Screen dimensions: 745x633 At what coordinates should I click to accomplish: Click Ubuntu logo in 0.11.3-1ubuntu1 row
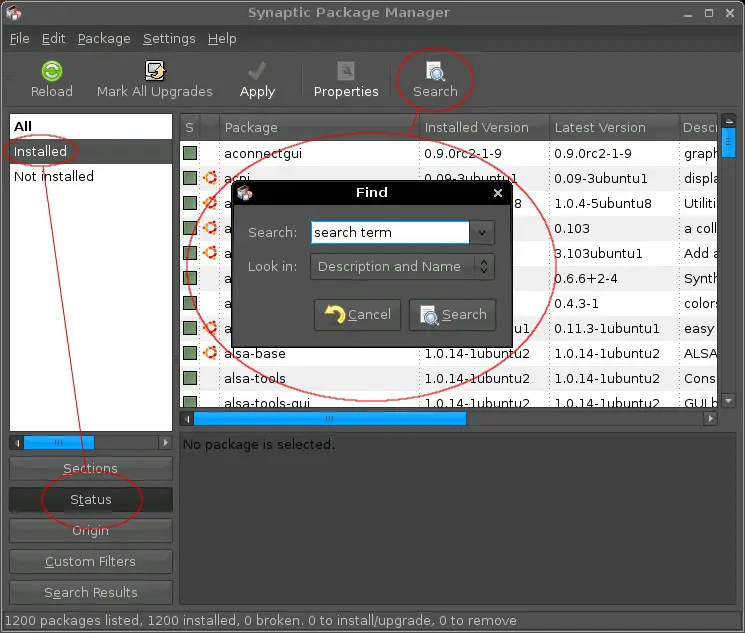(210, 328)
